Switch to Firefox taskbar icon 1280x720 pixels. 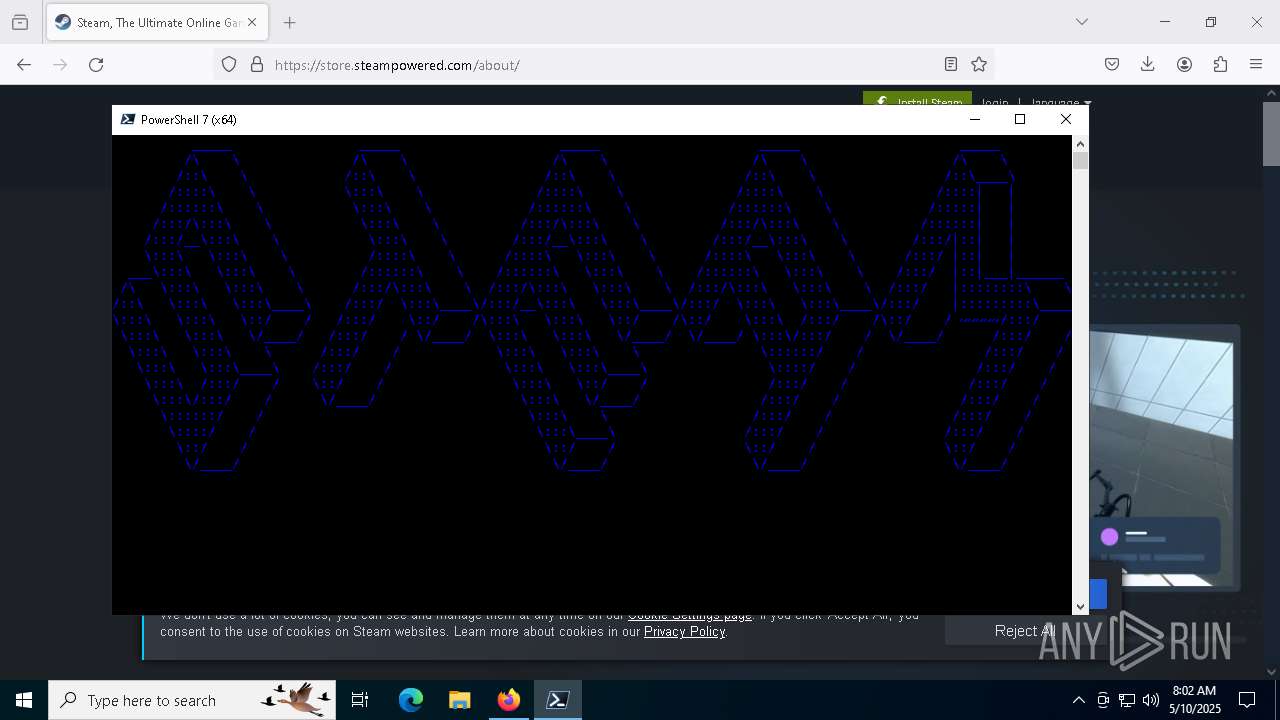[508, 700]
